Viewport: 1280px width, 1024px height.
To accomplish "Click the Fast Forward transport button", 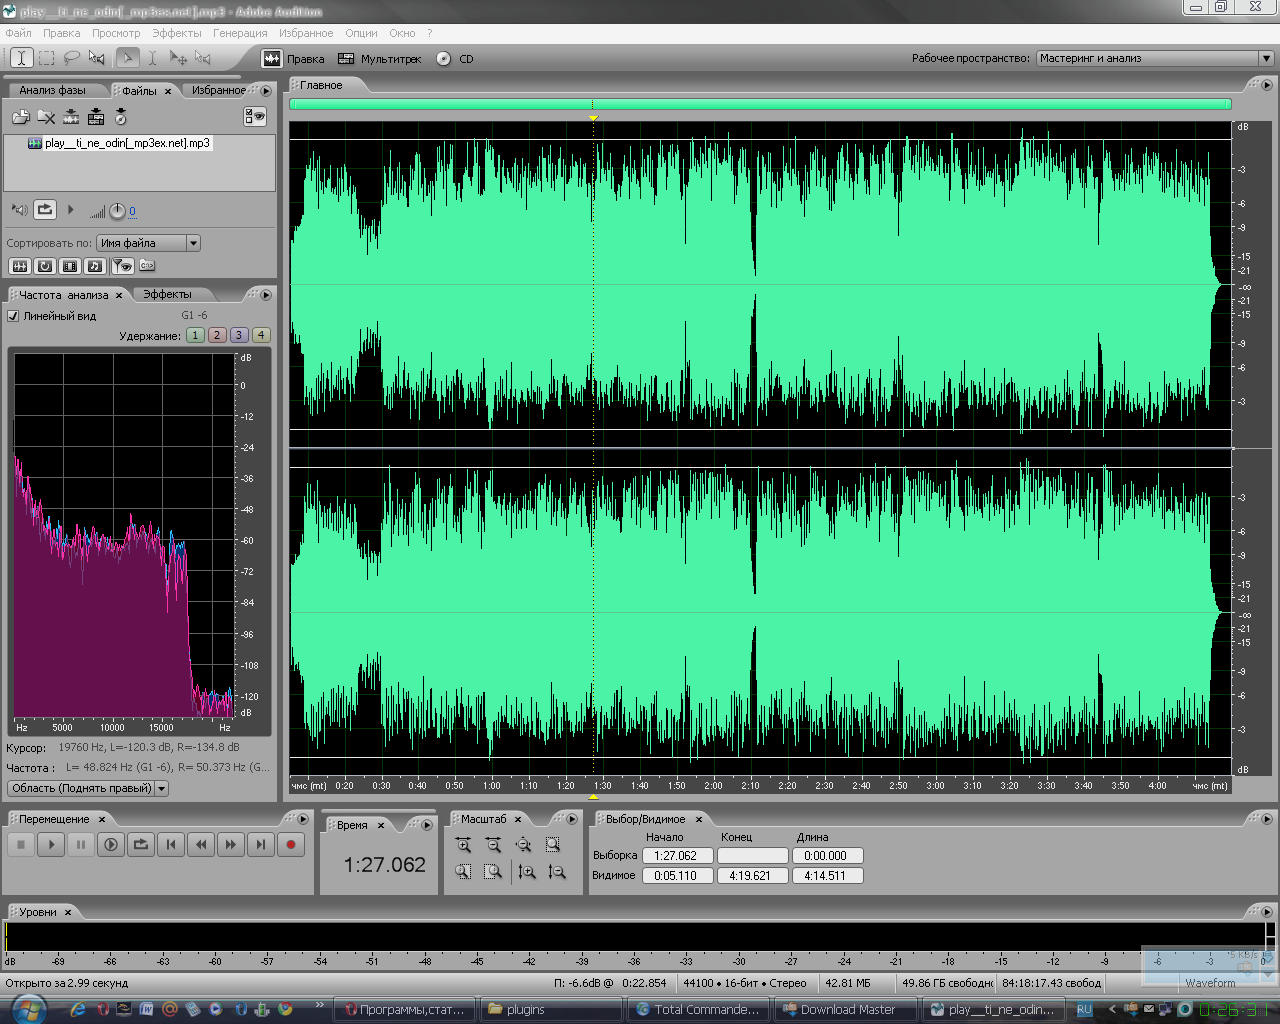I will 231,845.
